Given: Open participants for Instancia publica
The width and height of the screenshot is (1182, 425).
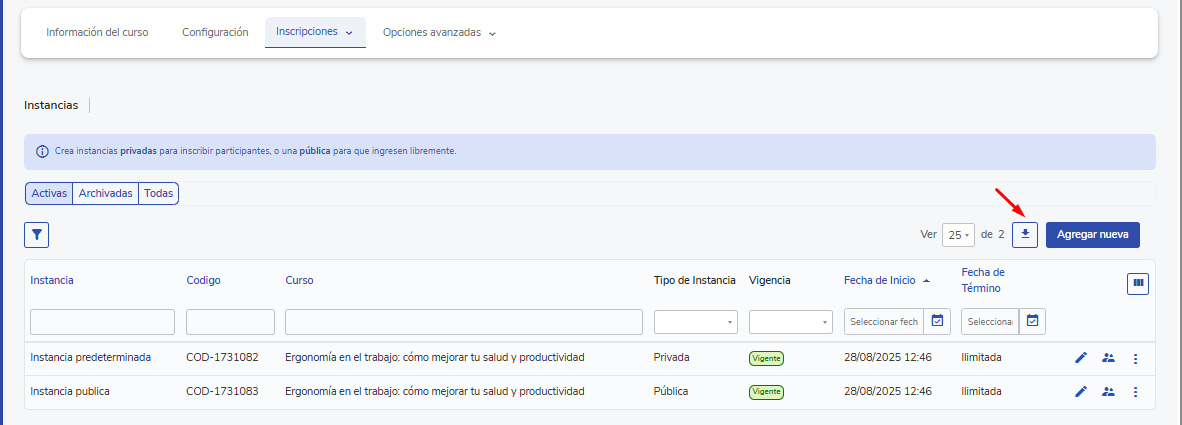Looking at the screenshot, I should pos(1108,392).
